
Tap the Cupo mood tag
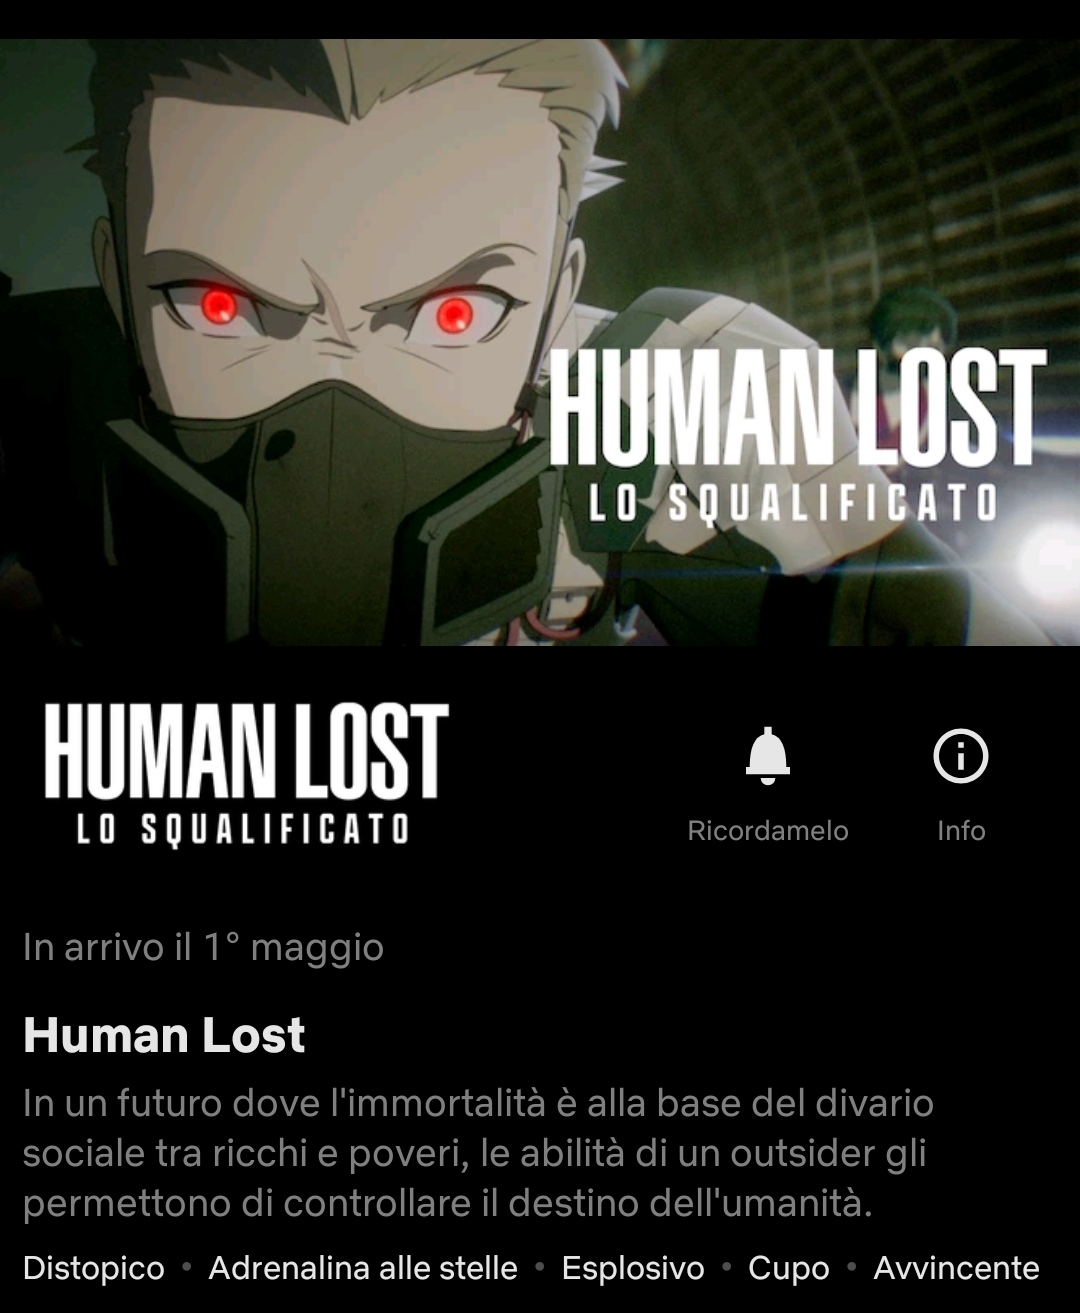[x=789, y=1268]
